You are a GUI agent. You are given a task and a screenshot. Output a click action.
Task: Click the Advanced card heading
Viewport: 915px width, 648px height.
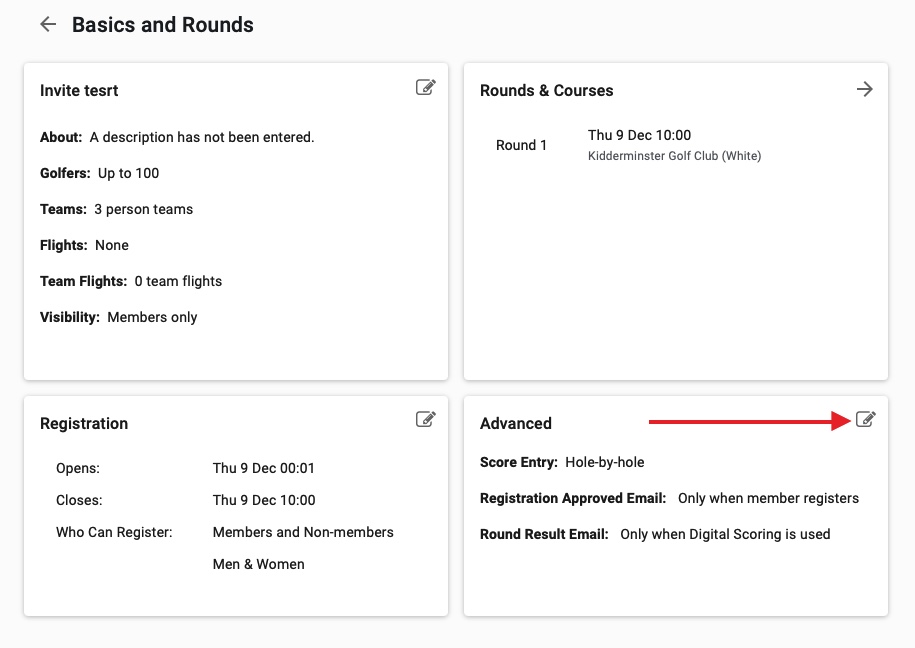[x=516, y=423]
